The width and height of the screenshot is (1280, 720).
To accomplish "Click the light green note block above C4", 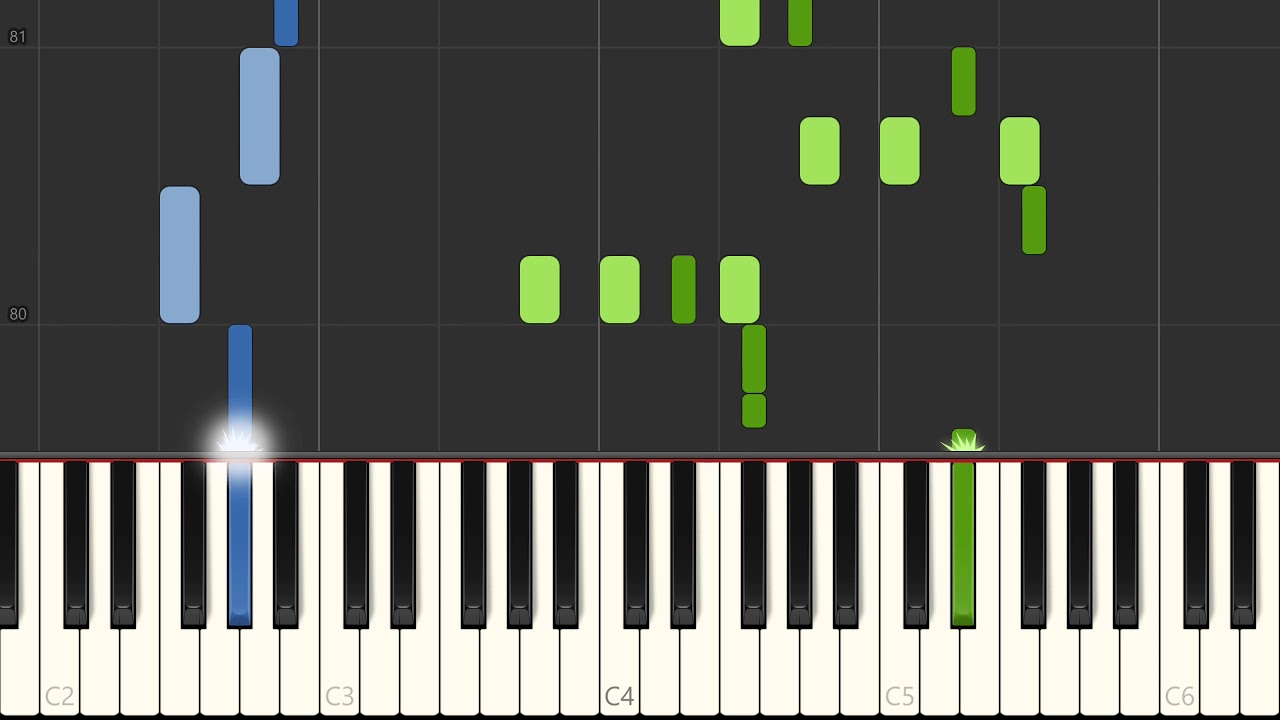I will pos(620,290).
